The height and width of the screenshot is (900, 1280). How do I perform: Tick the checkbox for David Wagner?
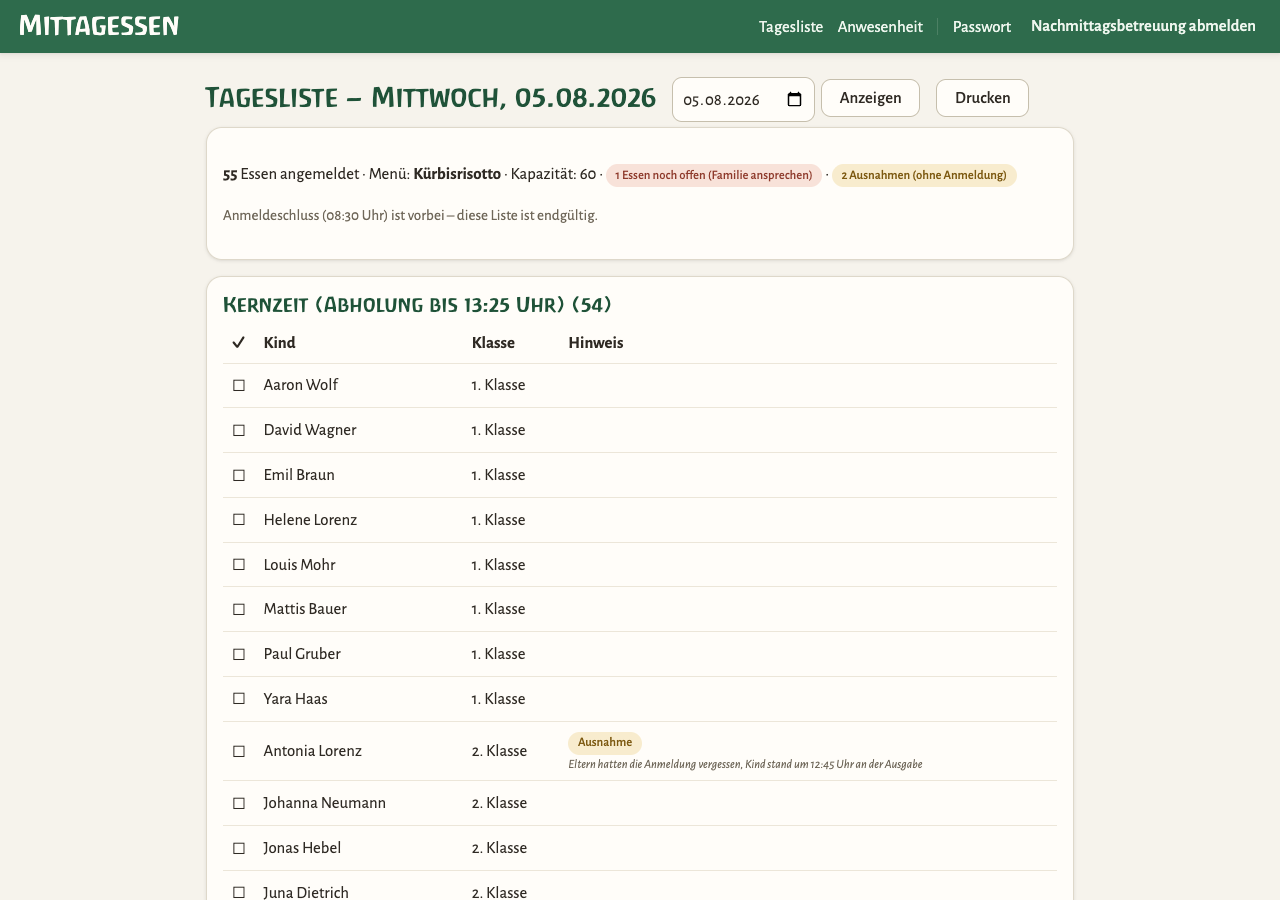click(x=239, y=430)
